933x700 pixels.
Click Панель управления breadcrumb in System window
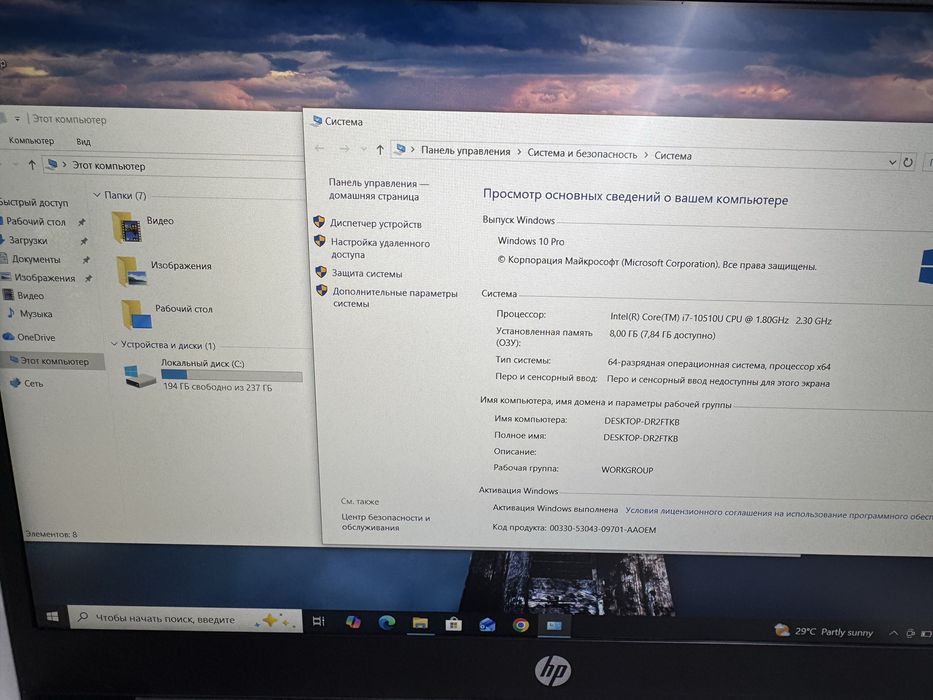(465, 151)
